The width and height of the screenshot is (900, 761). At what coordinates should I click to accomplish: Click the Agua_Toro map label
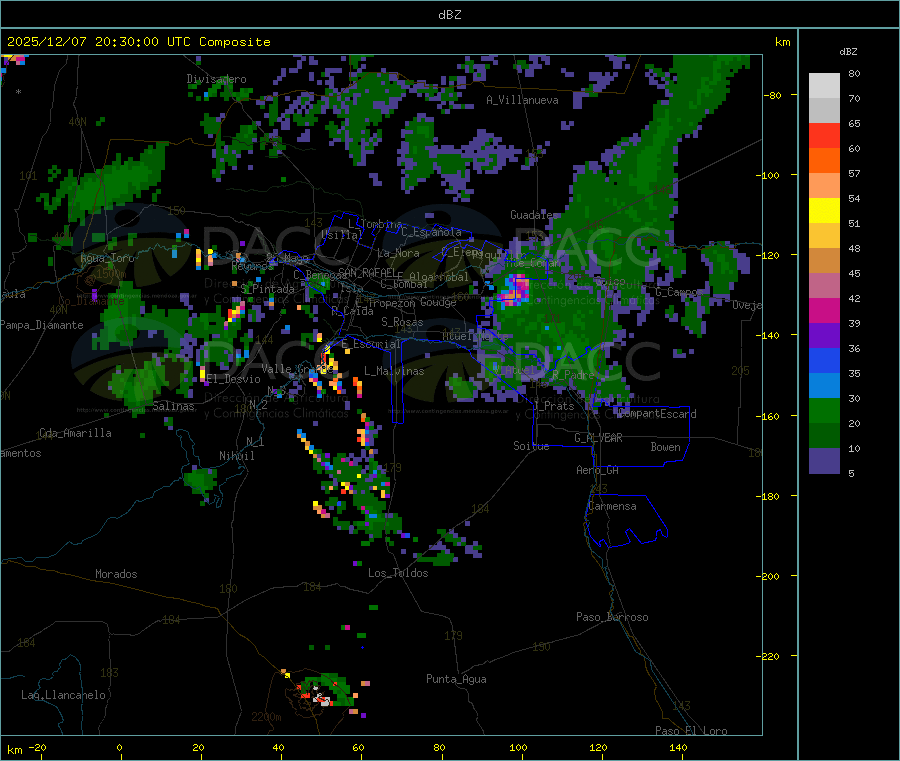pos(107,259)
